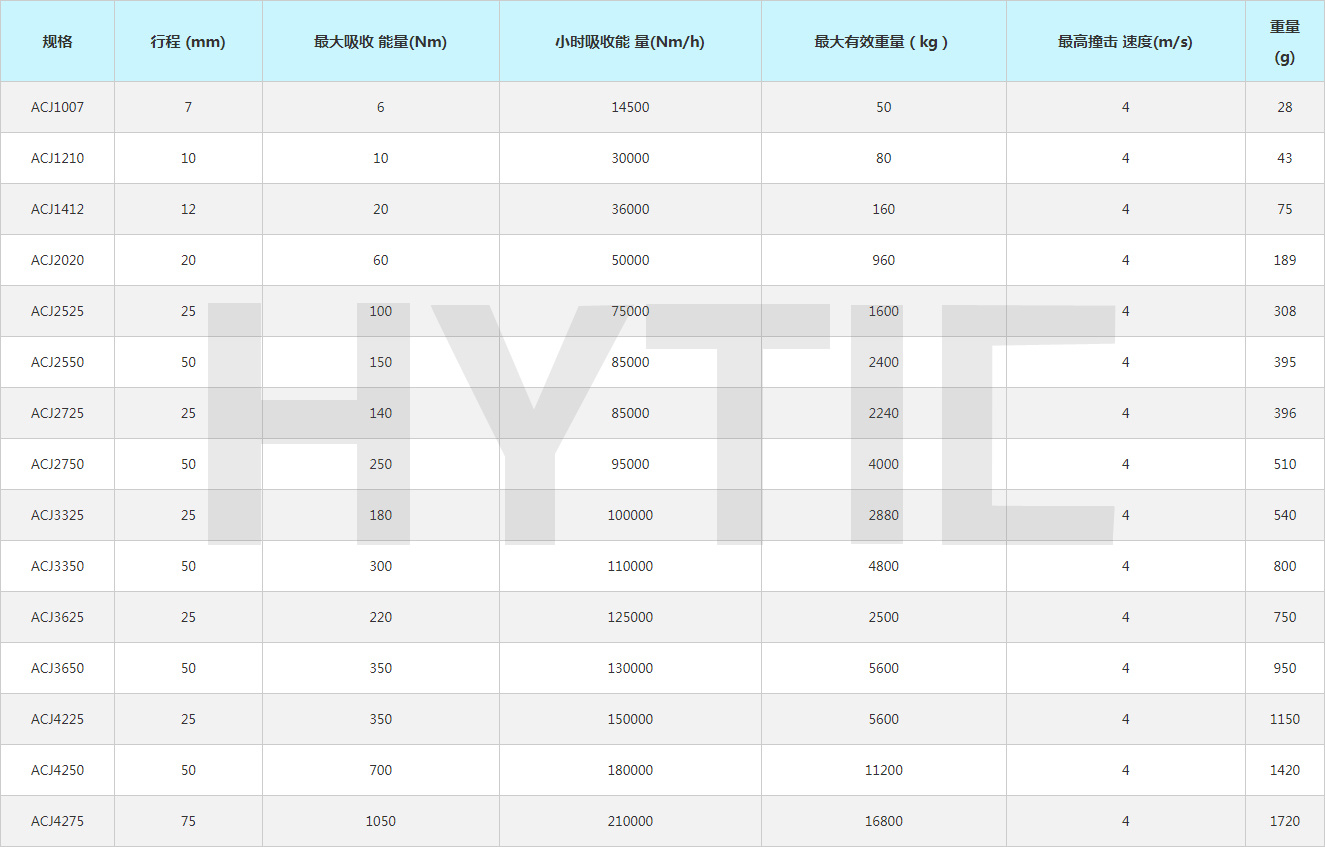This screenshot has height=847, width=1325.
Task: Select the ACJ1412 model cell
Action: pos(57,209)
